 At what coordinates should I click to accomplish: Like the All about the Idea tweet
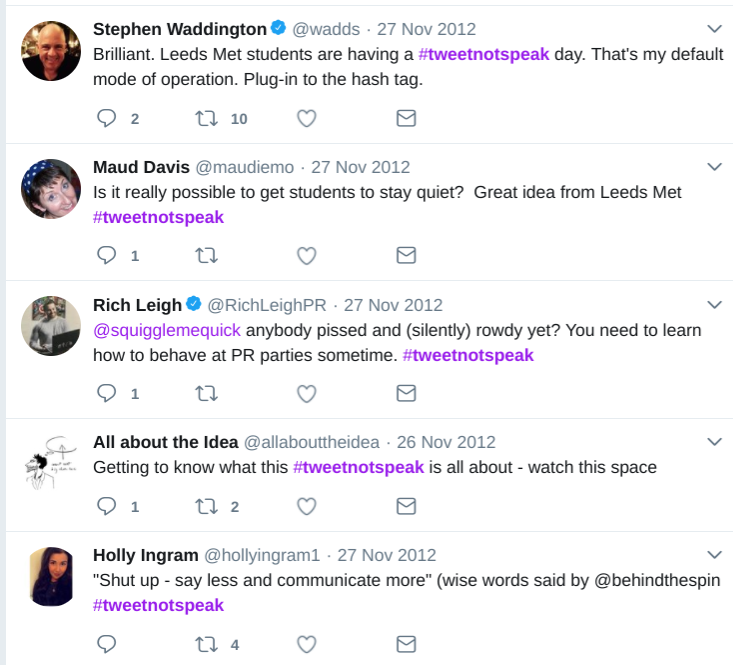(x=307, y=506)
